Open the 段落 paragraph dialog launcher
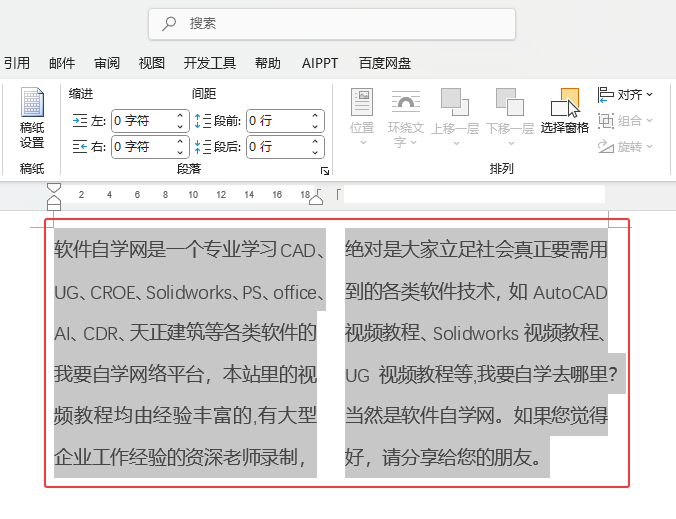Viewport: 676px width, 519px height. [x=325, y=171]
